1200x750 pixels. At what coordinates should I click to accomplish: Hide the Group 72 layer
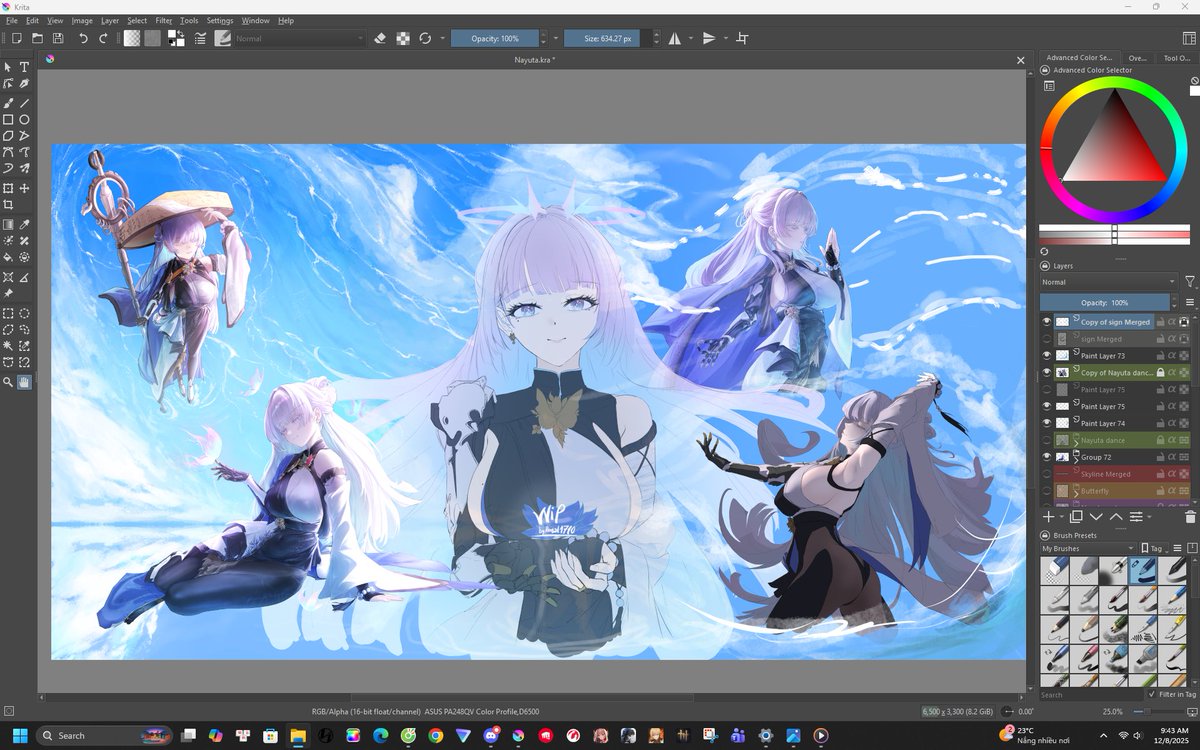(1047, 457)
